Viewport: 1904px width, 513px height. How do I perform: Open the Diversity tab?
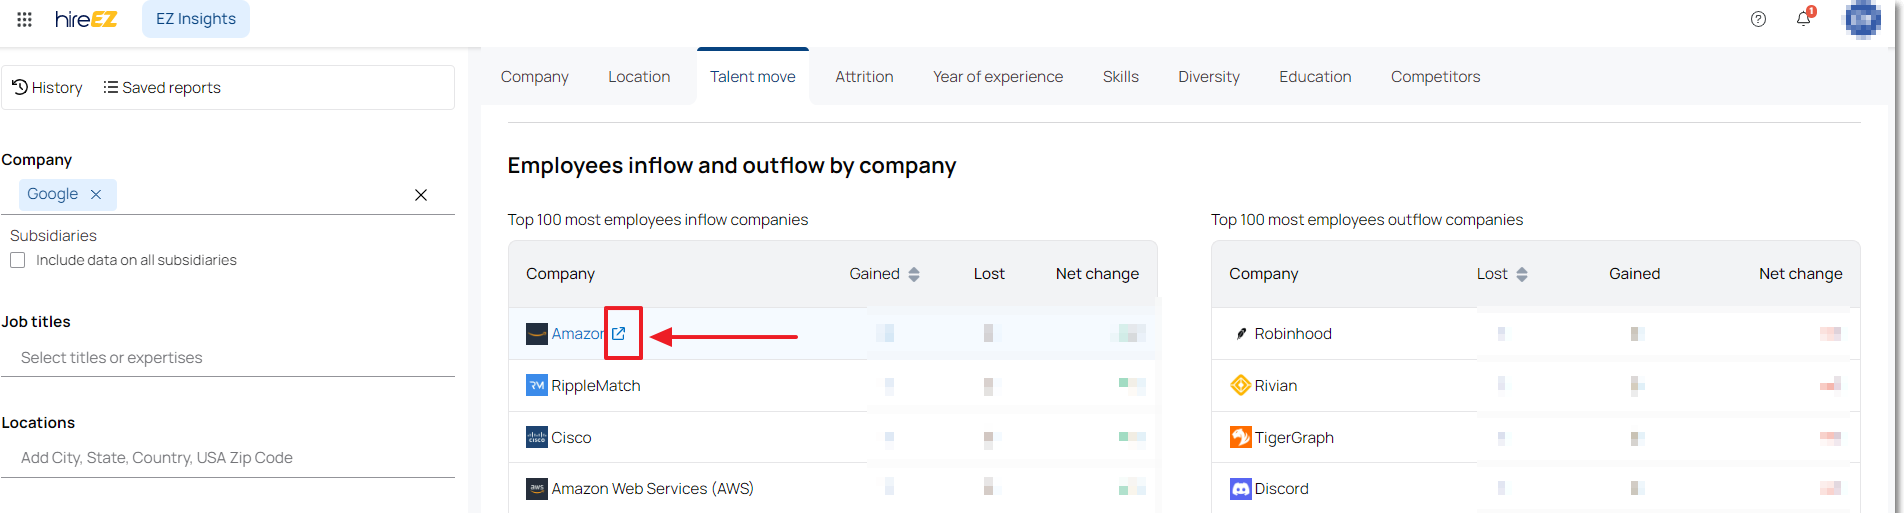click(x=1209, y=77)
